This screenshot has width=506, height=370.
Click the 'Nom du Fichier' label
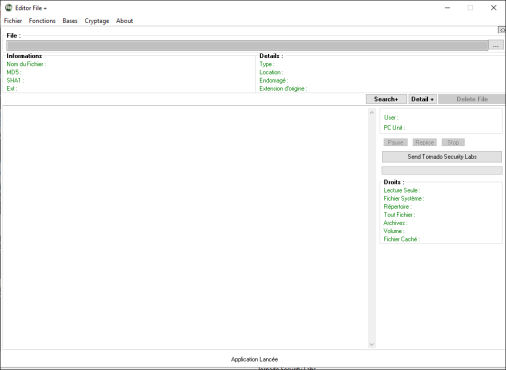click(x=26, y=64)
